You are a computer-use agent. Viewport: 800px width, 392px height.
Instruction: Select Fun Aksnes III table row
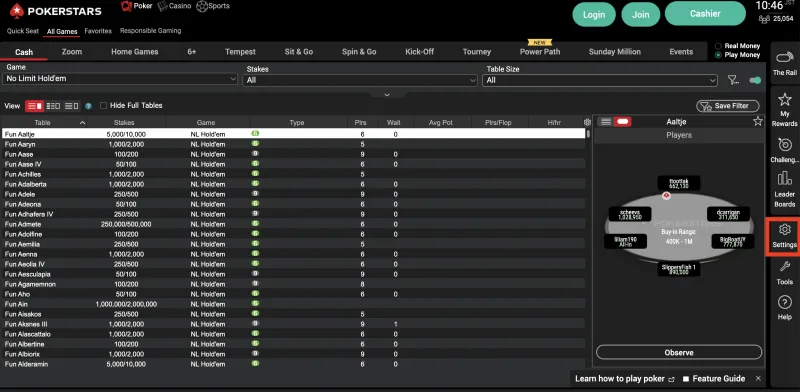293,324
